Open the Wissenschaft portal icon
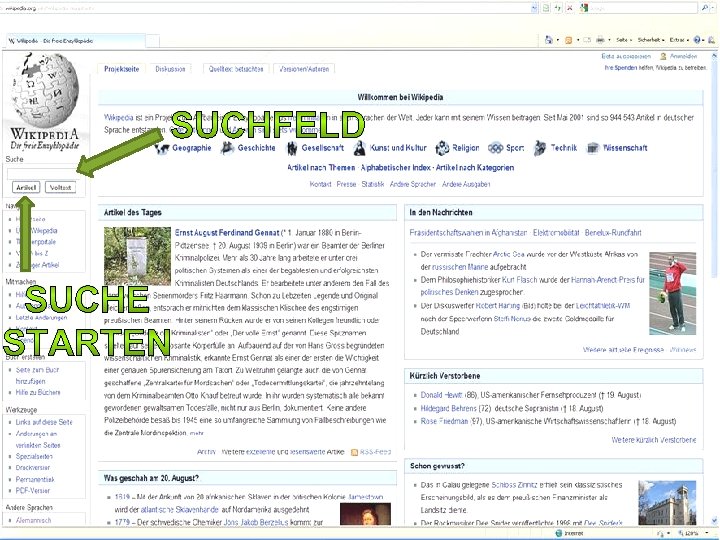Image resolution: width=720 pixels, height=540 pixels. pos(593,148)
